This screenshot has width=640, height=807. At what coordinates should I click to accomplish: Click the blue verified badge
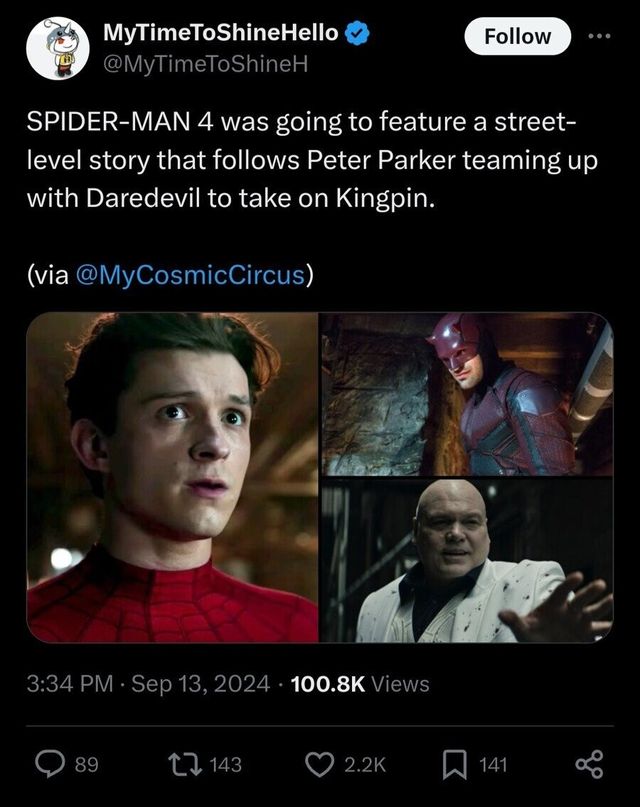pyautogui.click(x=357, y=33)
